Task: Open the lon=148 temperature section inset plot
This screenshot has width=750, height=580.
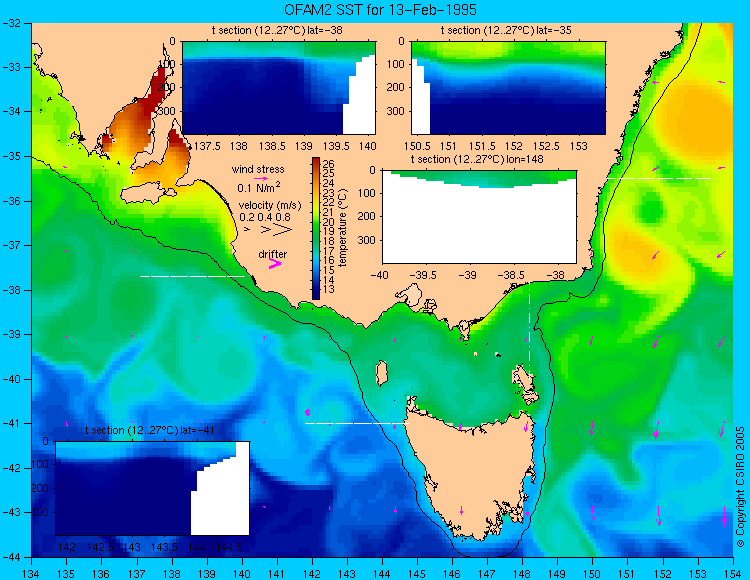Action: point(479,217)
